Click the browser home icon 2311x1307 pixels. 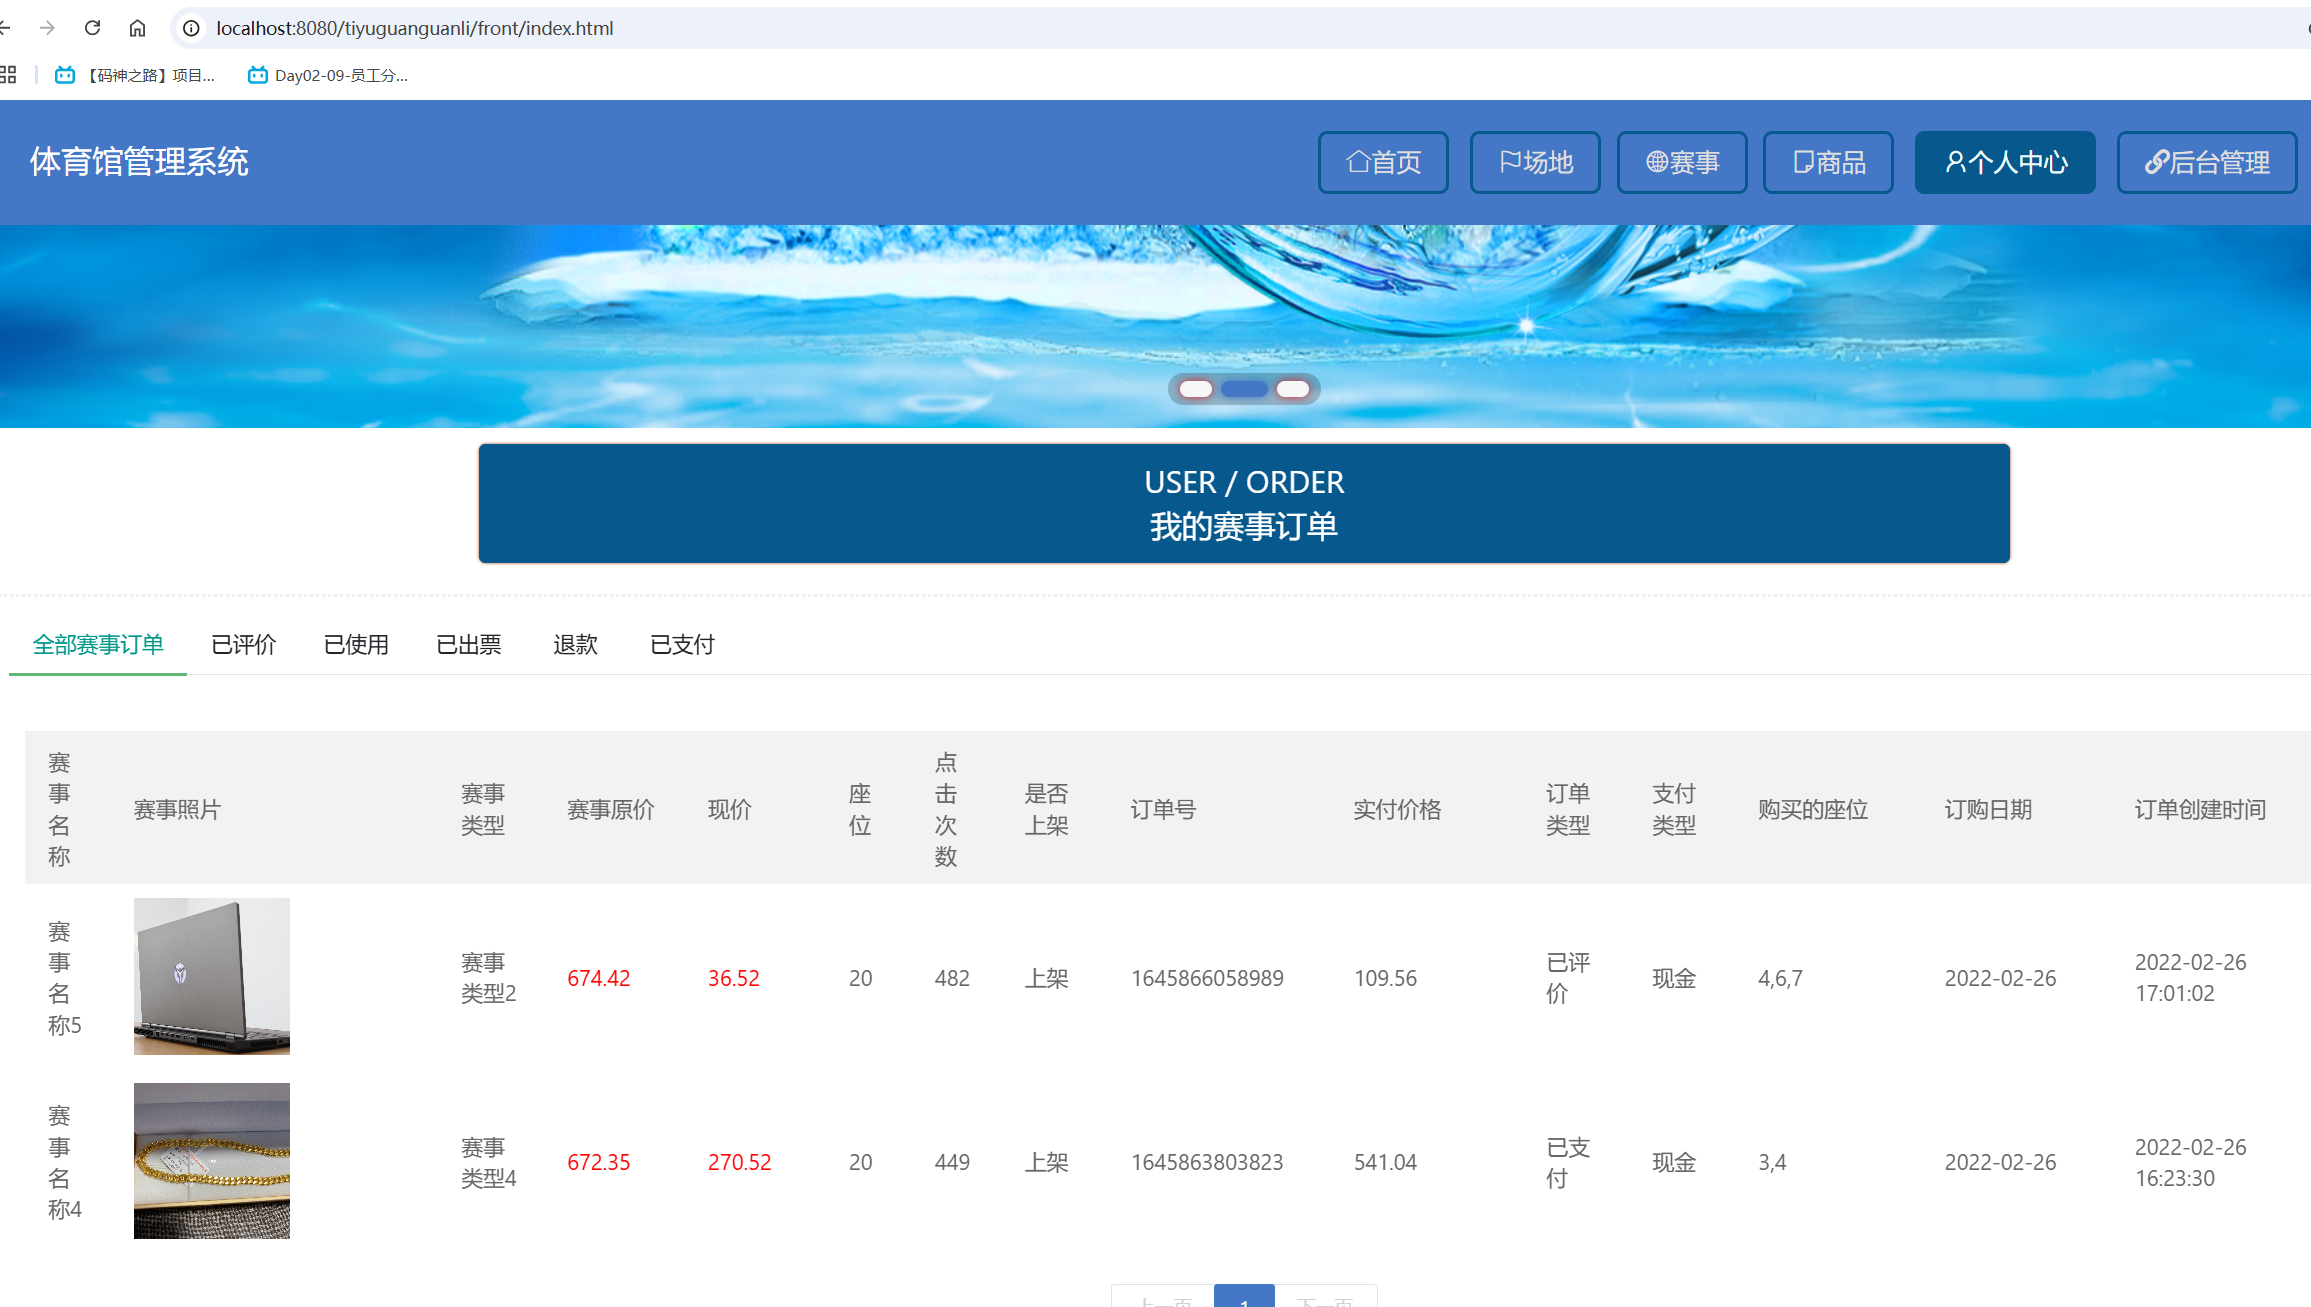pyautogui.click(x=137, y=28)
